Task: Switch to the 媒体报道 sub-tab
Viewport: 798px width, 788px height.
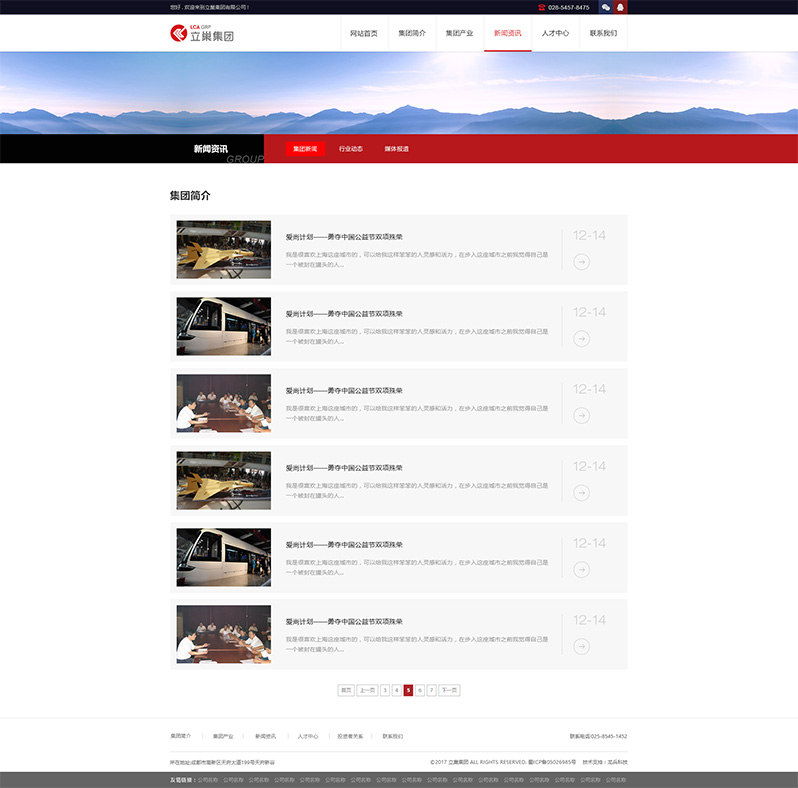Action: click(x=397, y=149)
